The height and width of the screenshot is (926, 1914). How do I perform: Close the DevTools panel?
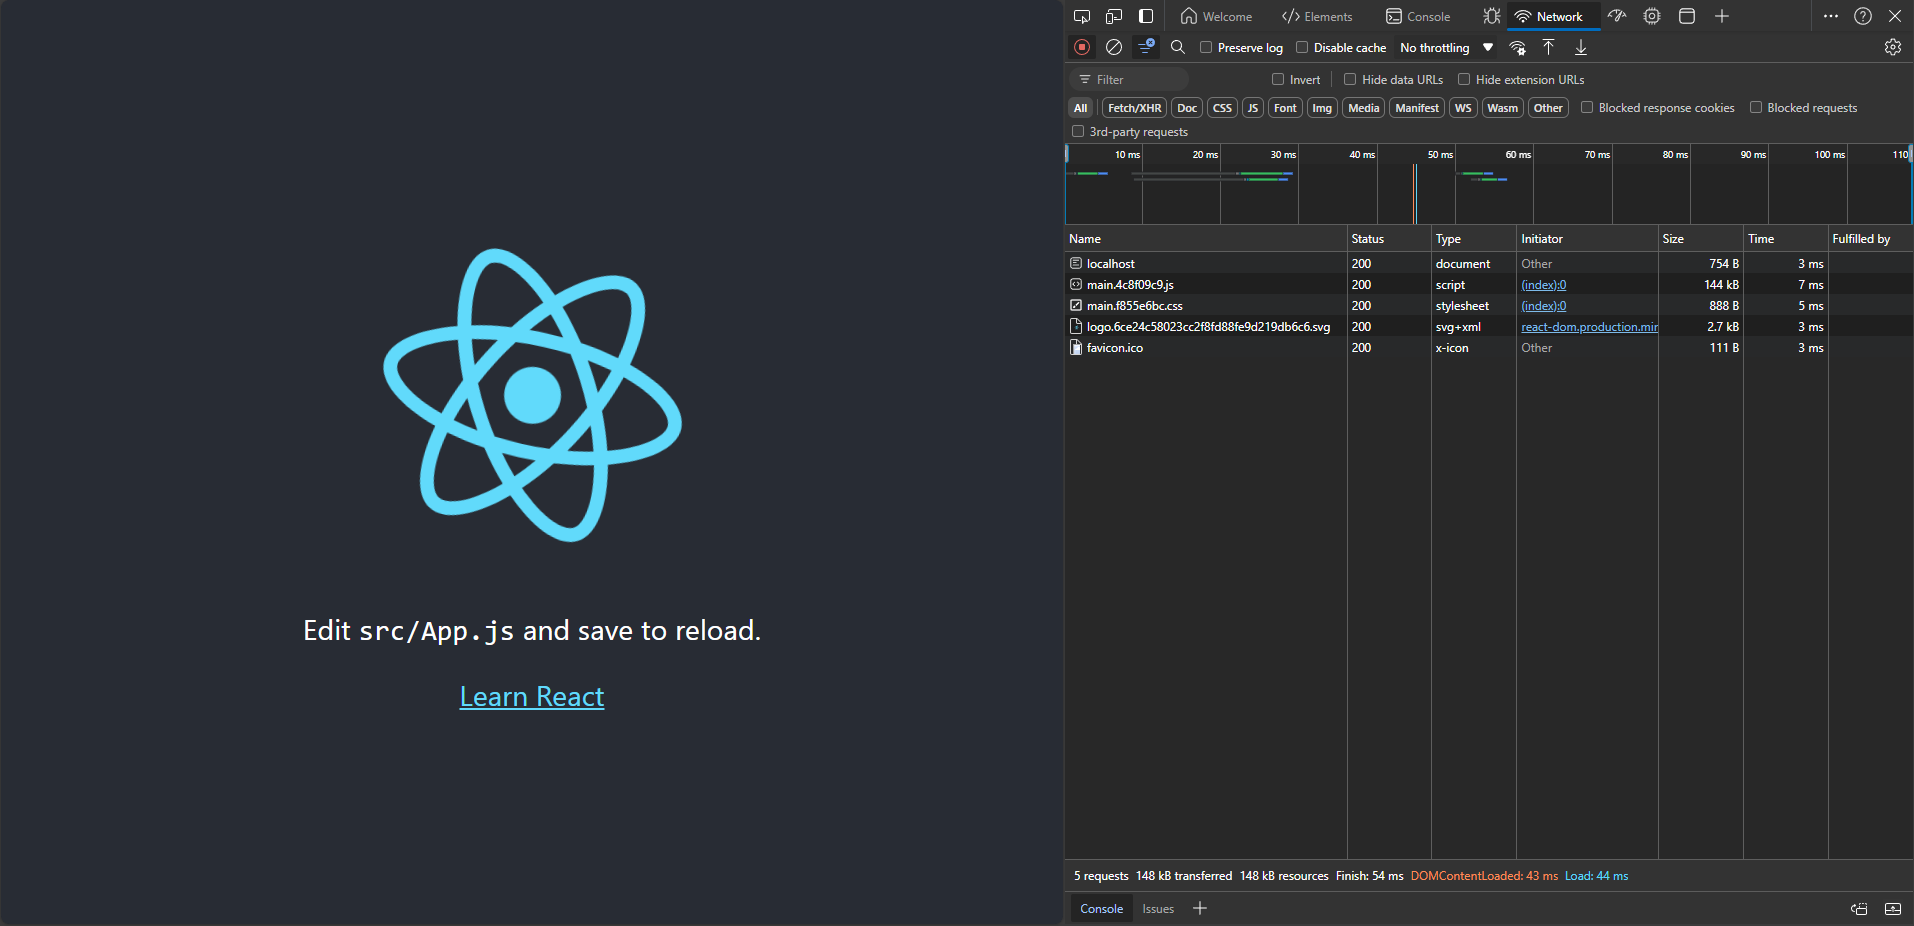(1895, 16)
